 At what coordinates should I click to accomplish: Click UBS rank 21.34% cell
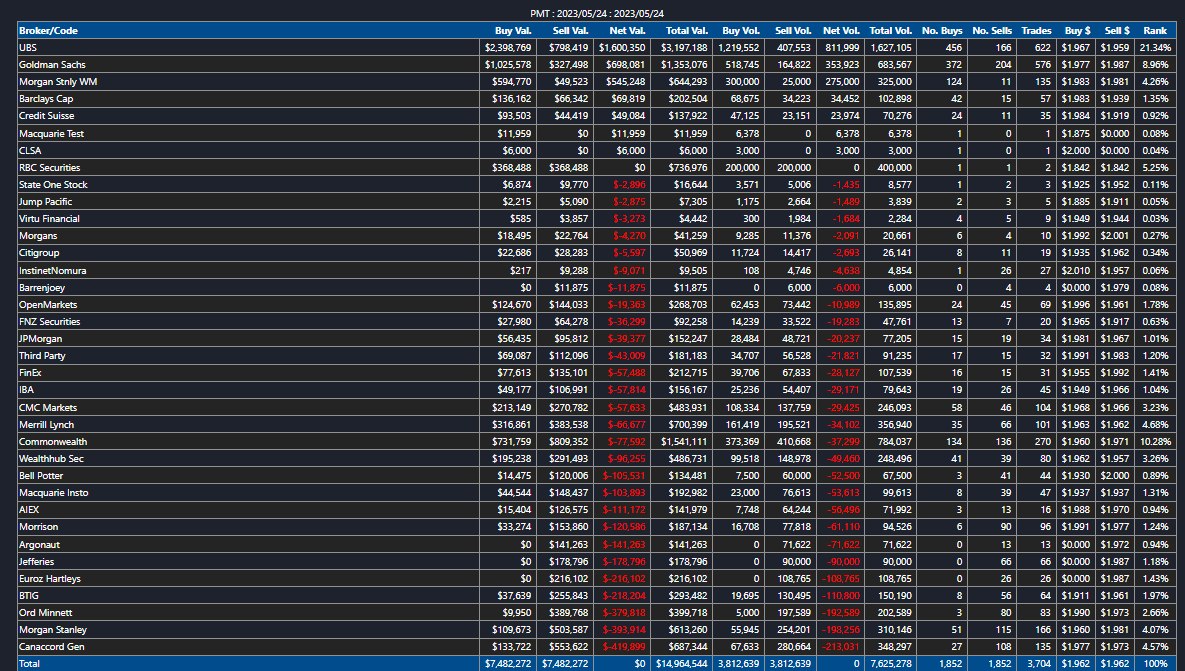[x=1155, y=48]
